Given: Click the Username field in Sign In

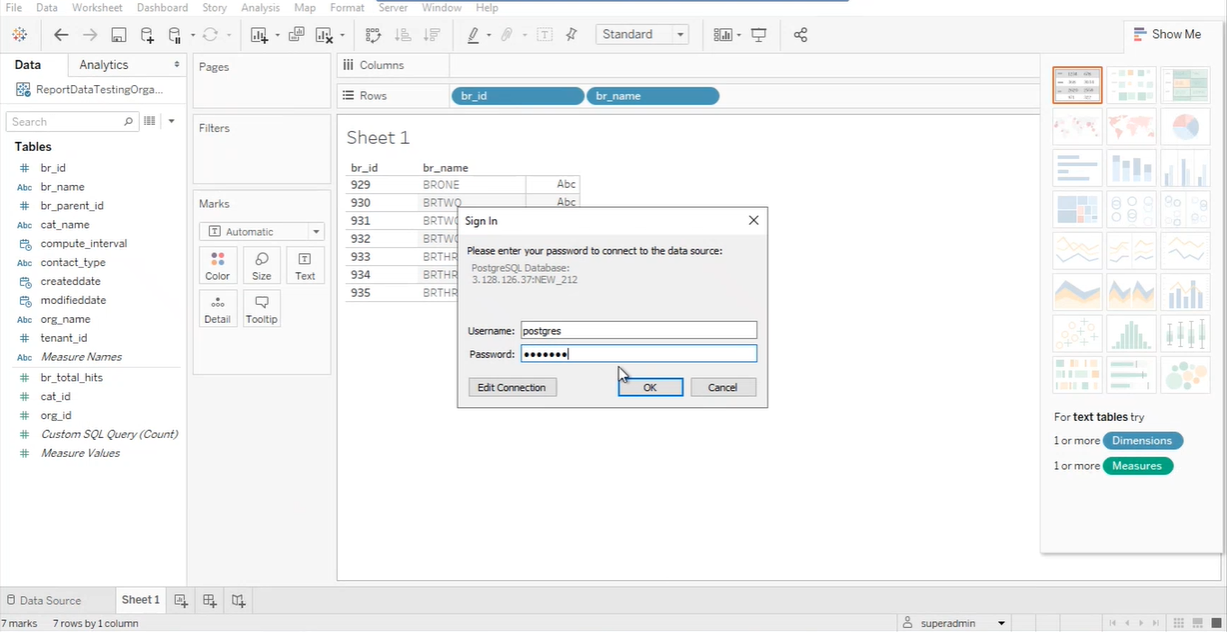Looking at the screenshot, I should pyautogui.click(x=638, y=330).
